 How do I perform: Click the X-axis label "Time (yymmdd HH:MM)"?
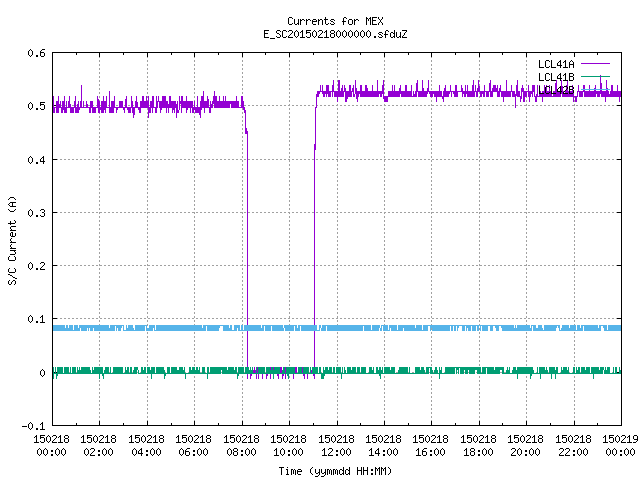(335, 471)
